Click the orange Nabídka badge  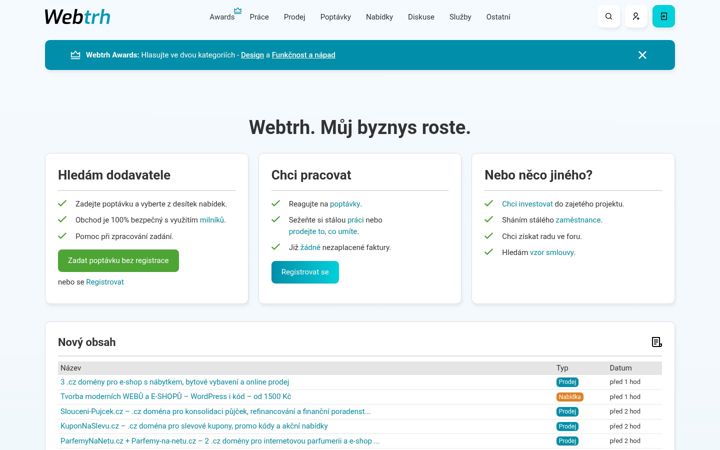click(570, 397)
